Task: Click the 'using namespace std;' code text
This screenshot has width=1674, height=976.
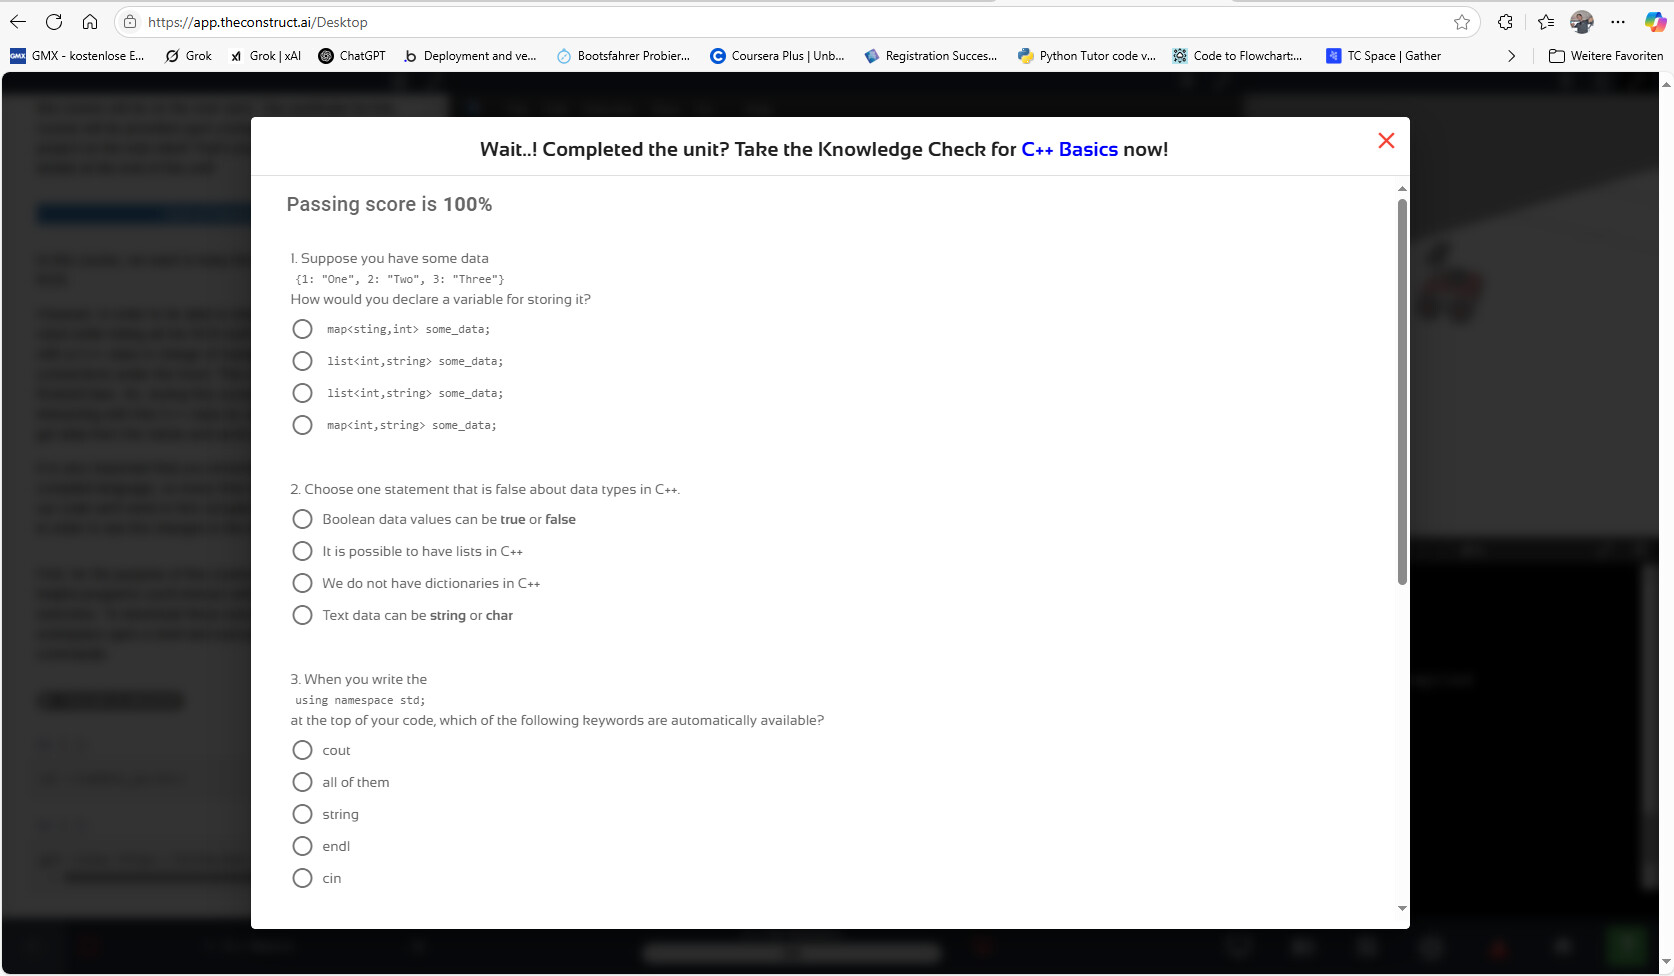Action: tap(360, 700)
